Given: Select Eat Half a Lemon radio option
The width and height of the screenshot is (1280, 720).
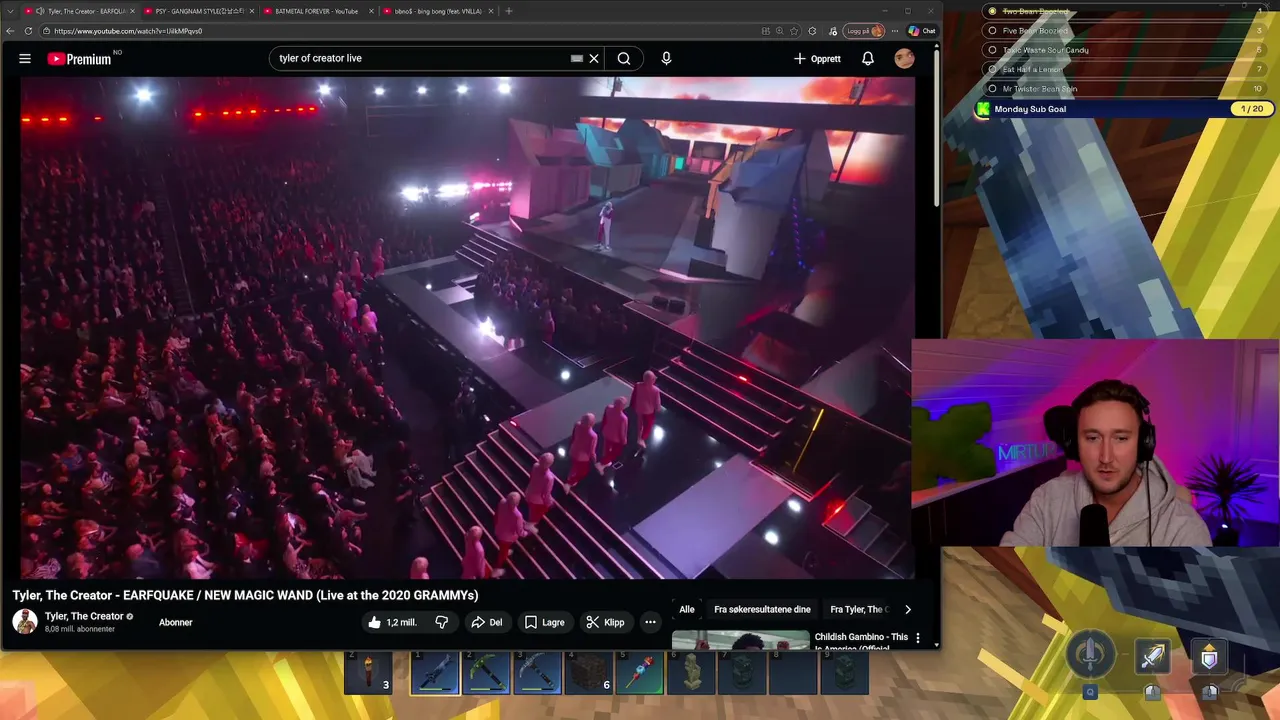Looking at the screenshot, I should [992, 69].
